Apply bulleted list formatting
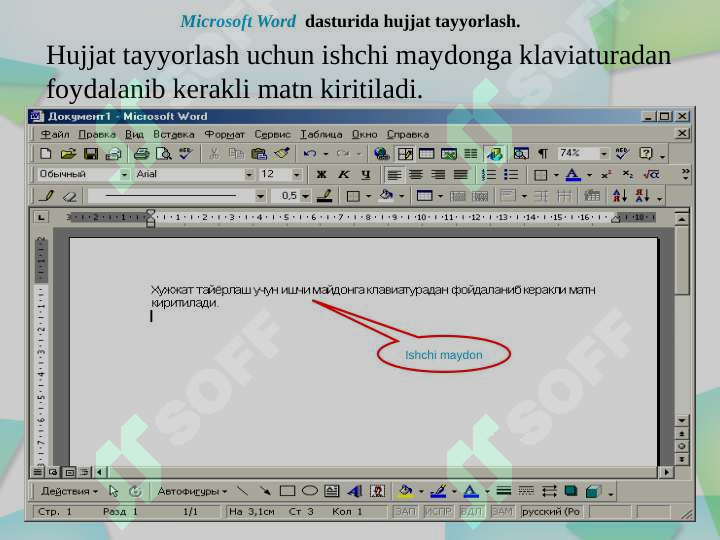 (511, 174)
